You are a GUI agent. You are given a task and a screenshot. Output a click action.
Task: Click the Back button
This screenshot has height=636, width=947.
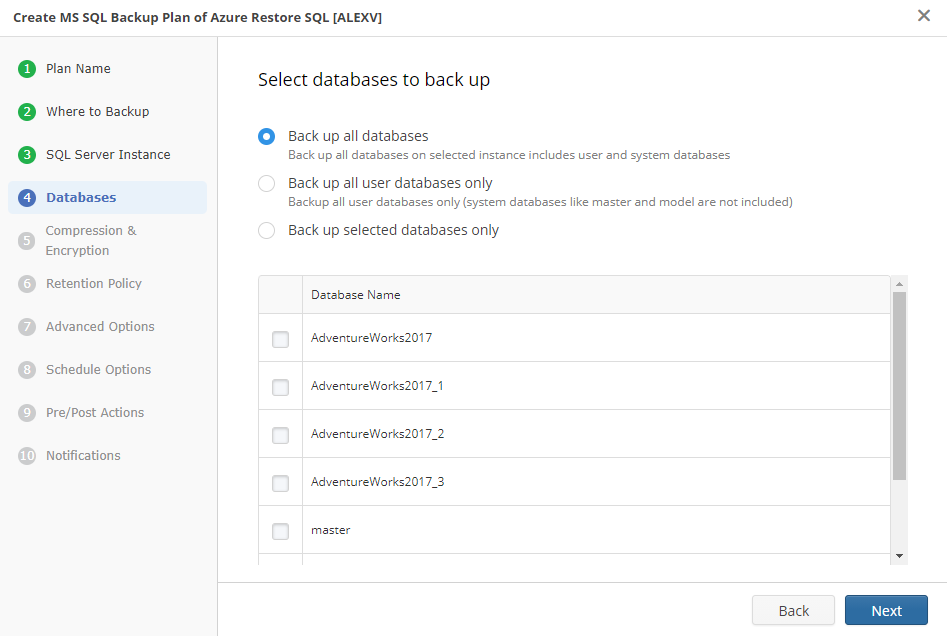coord(793,610)
